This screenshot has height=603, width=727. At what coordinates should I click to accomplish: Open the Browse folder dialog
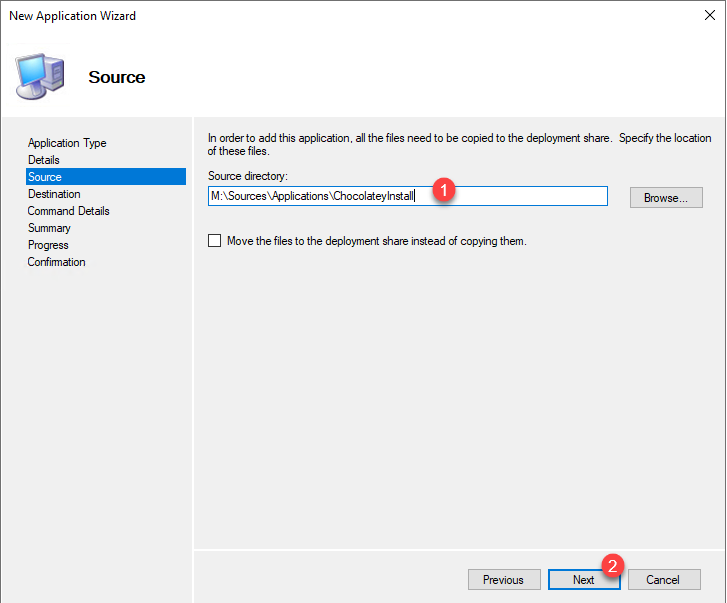[x=665, y=198]
